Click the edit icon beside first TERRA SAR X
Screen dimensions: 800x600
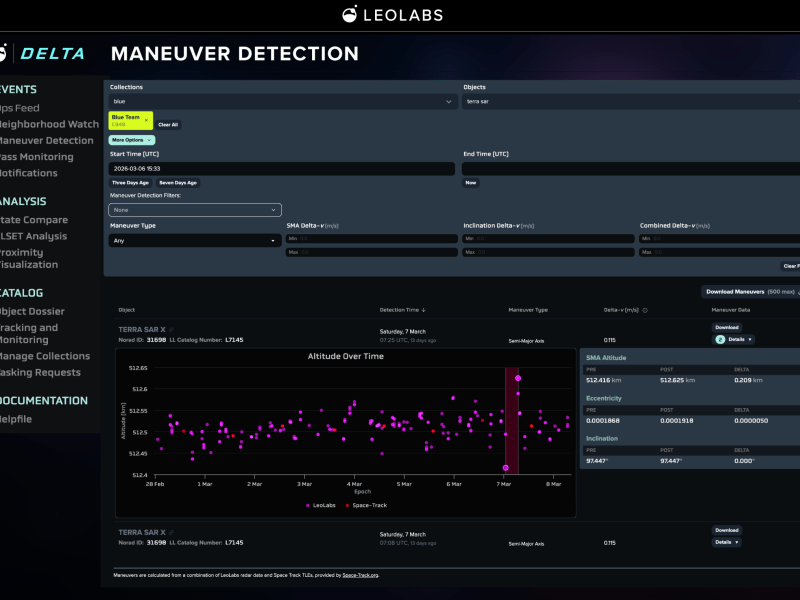click(x=171, y=329)
